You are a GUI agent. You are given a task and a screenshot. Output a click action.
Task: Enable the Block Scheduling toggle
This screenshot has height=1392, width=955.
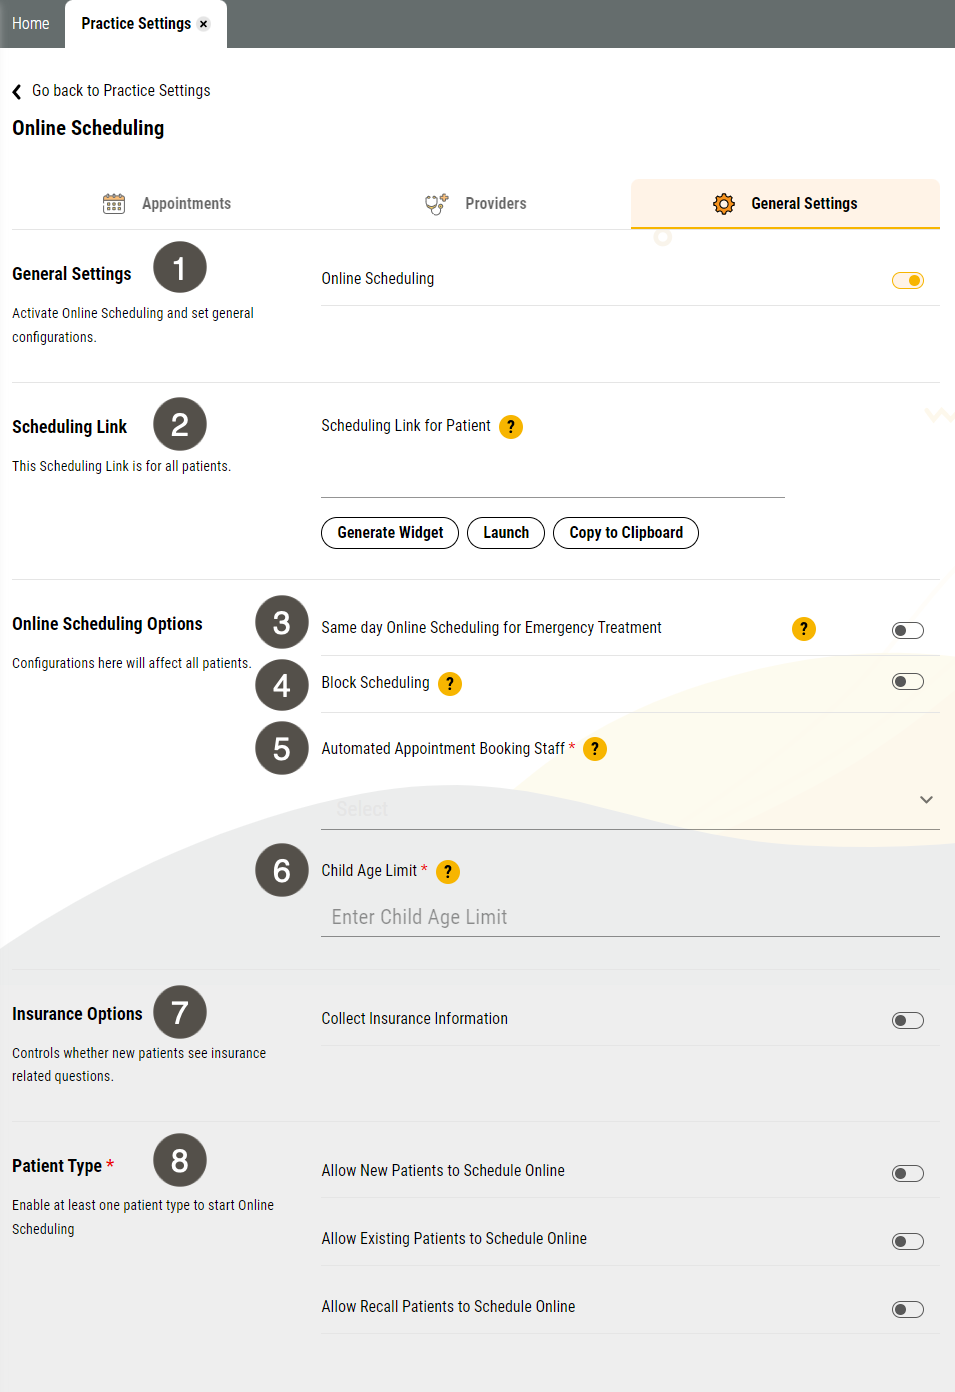point(908,682)
